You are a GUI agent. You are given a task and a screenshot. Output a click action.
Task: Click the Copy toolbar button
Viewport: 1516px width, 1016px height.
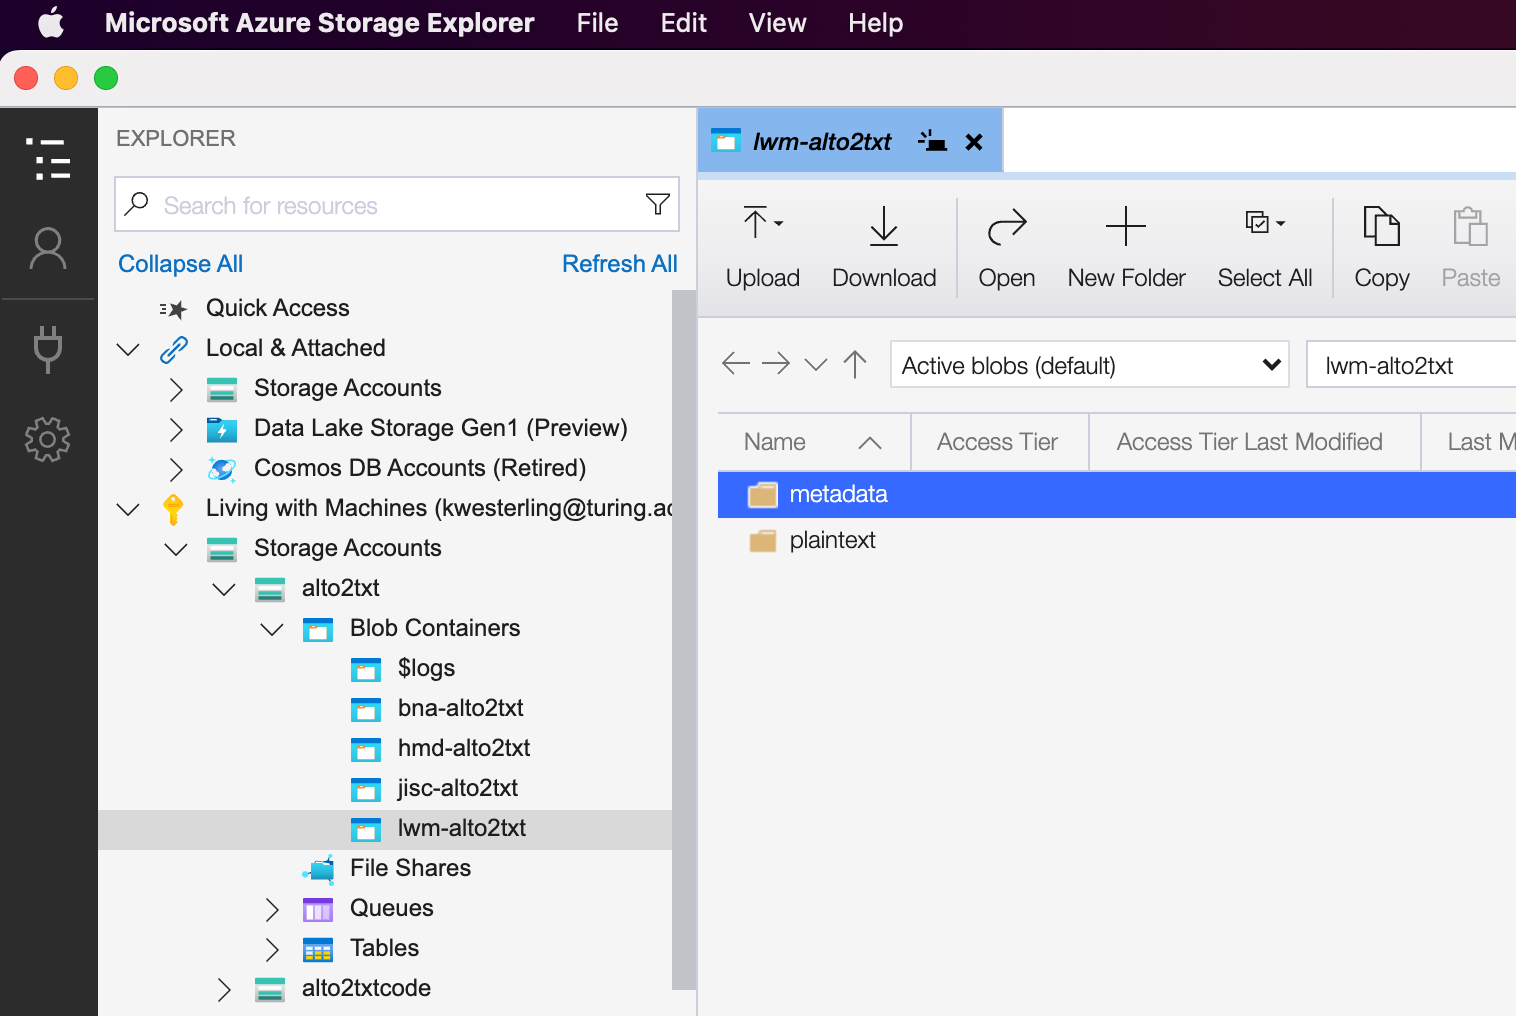tap(1381, 248)
